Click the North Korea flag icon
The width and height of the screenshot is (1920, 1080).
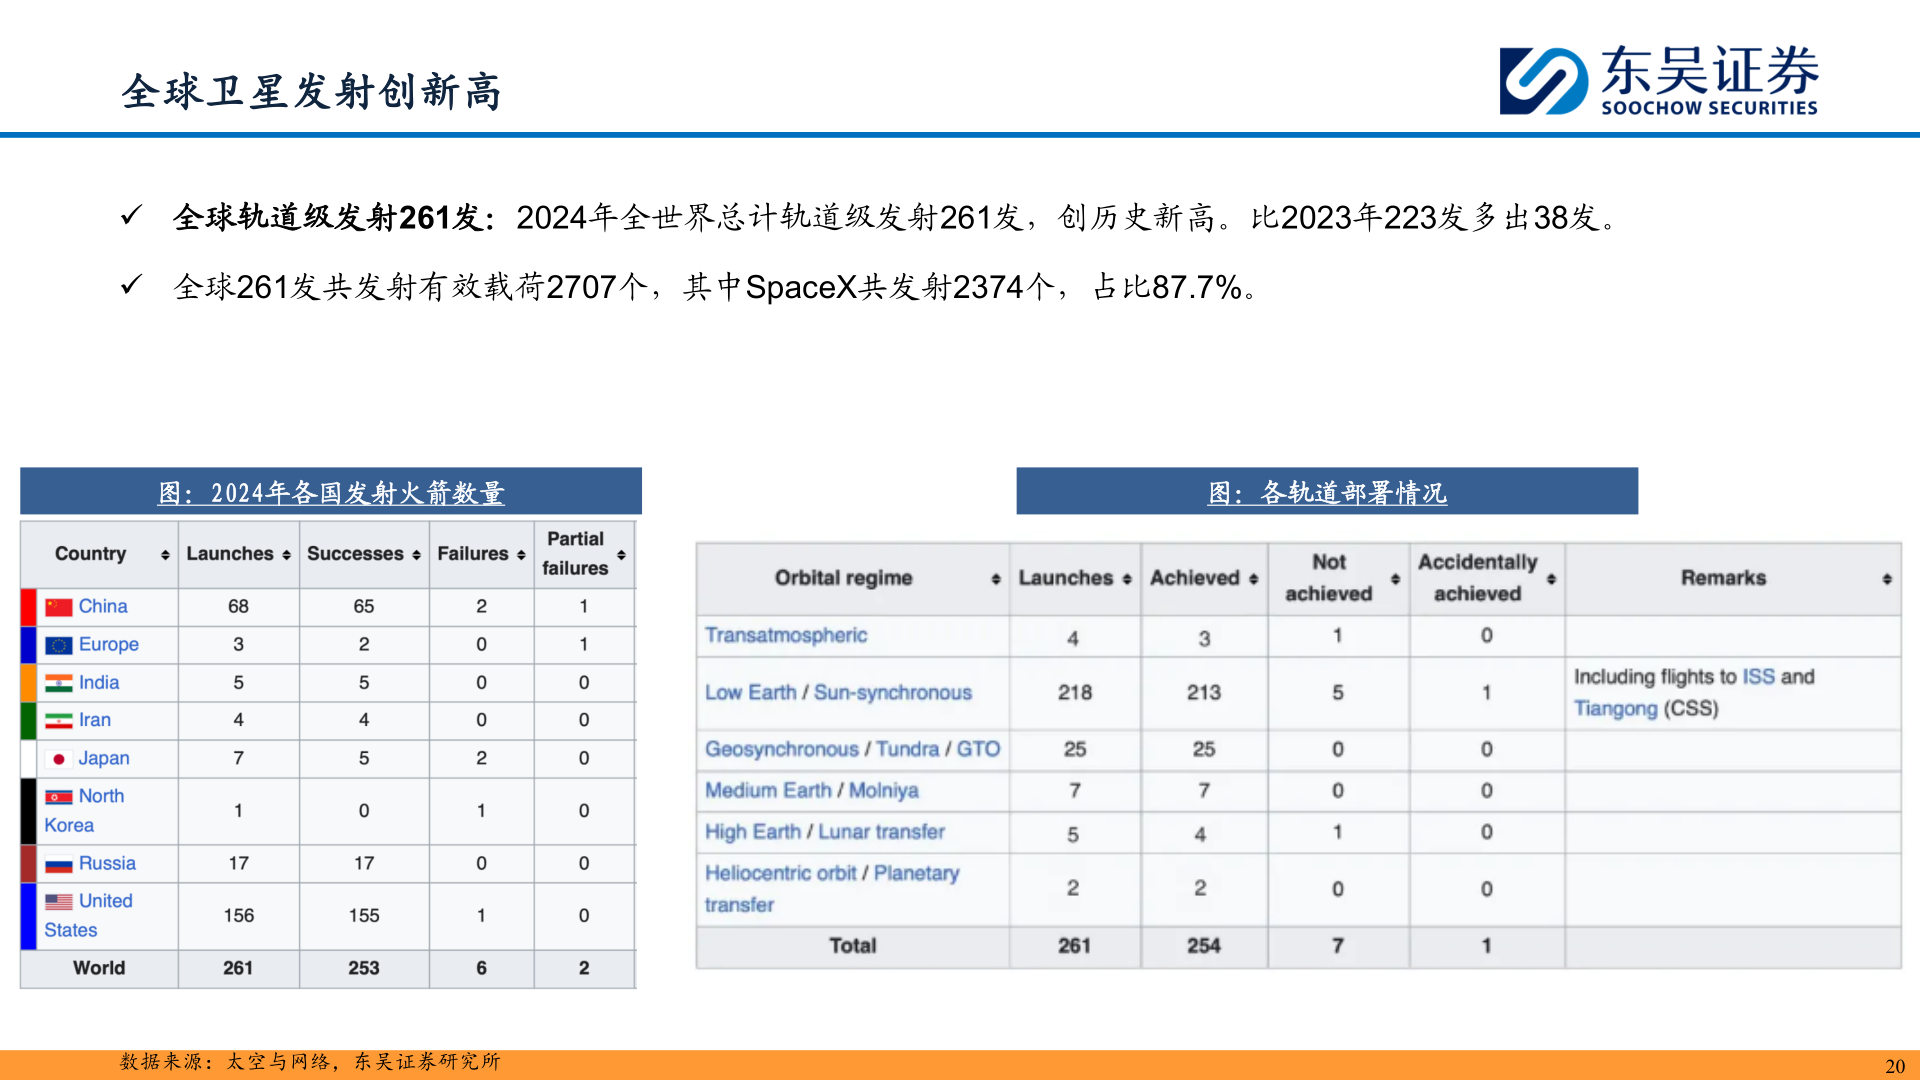pyautogui.click(x=58, y=796)
